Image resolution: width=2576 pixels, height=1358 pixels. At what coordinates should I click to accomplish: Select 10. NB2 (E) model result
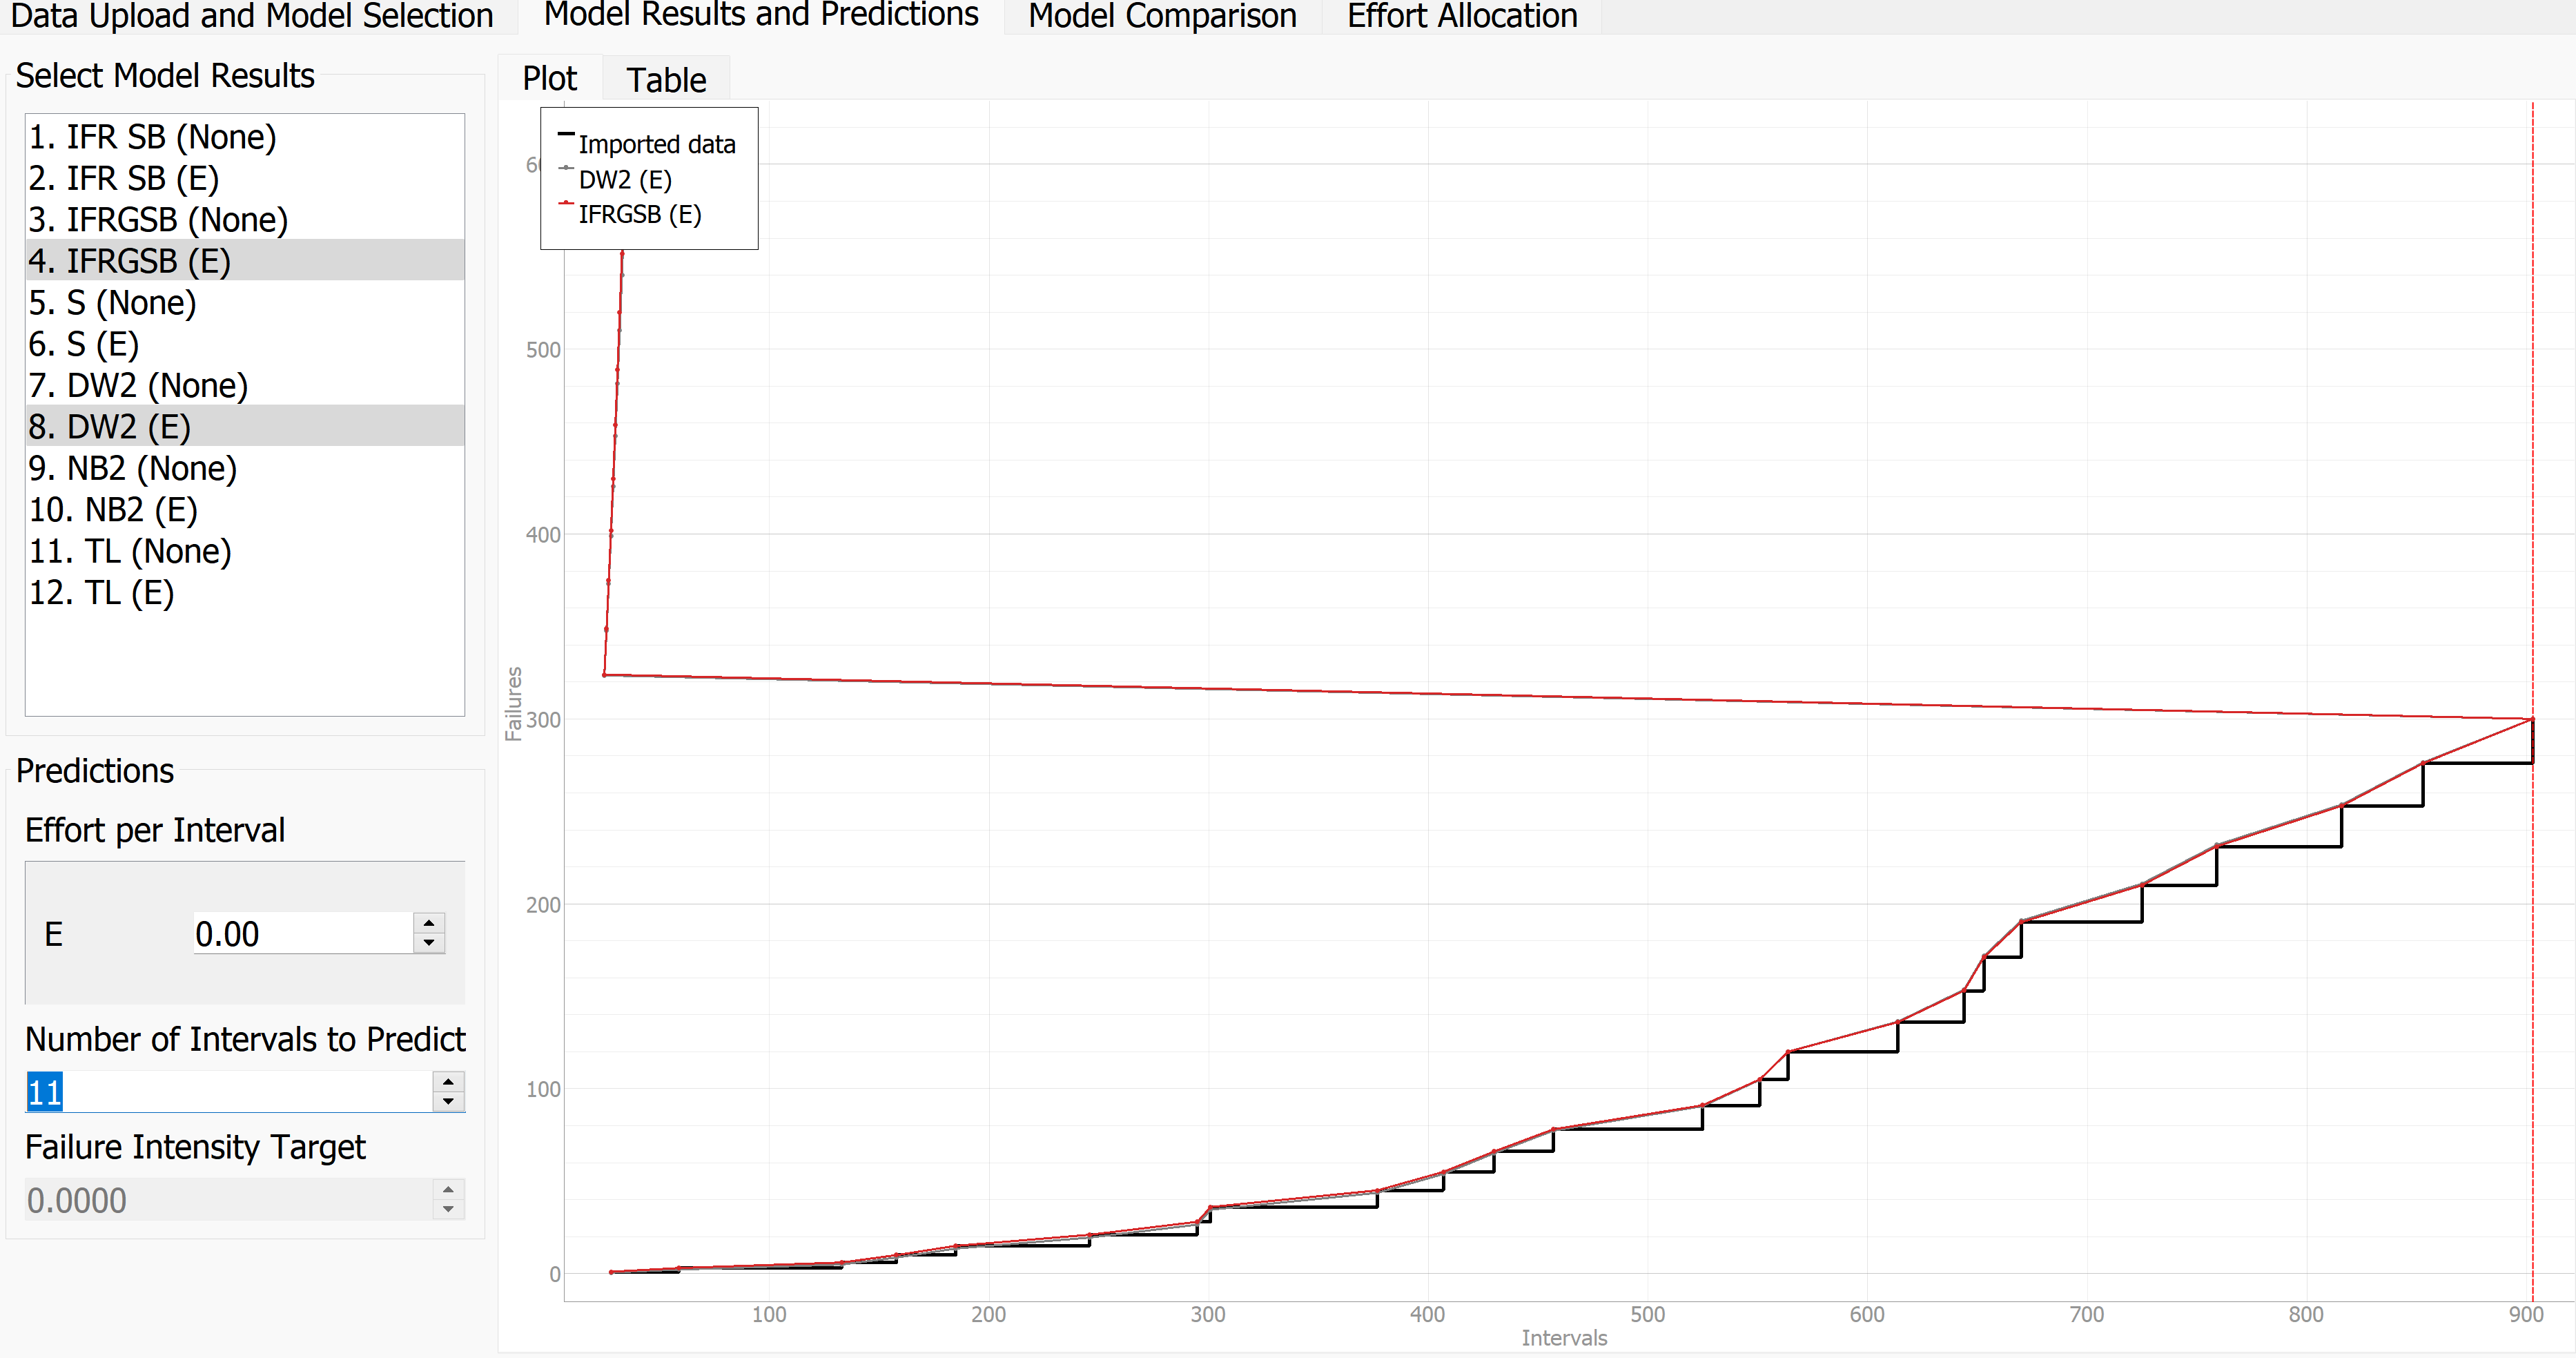coord(113,510)
